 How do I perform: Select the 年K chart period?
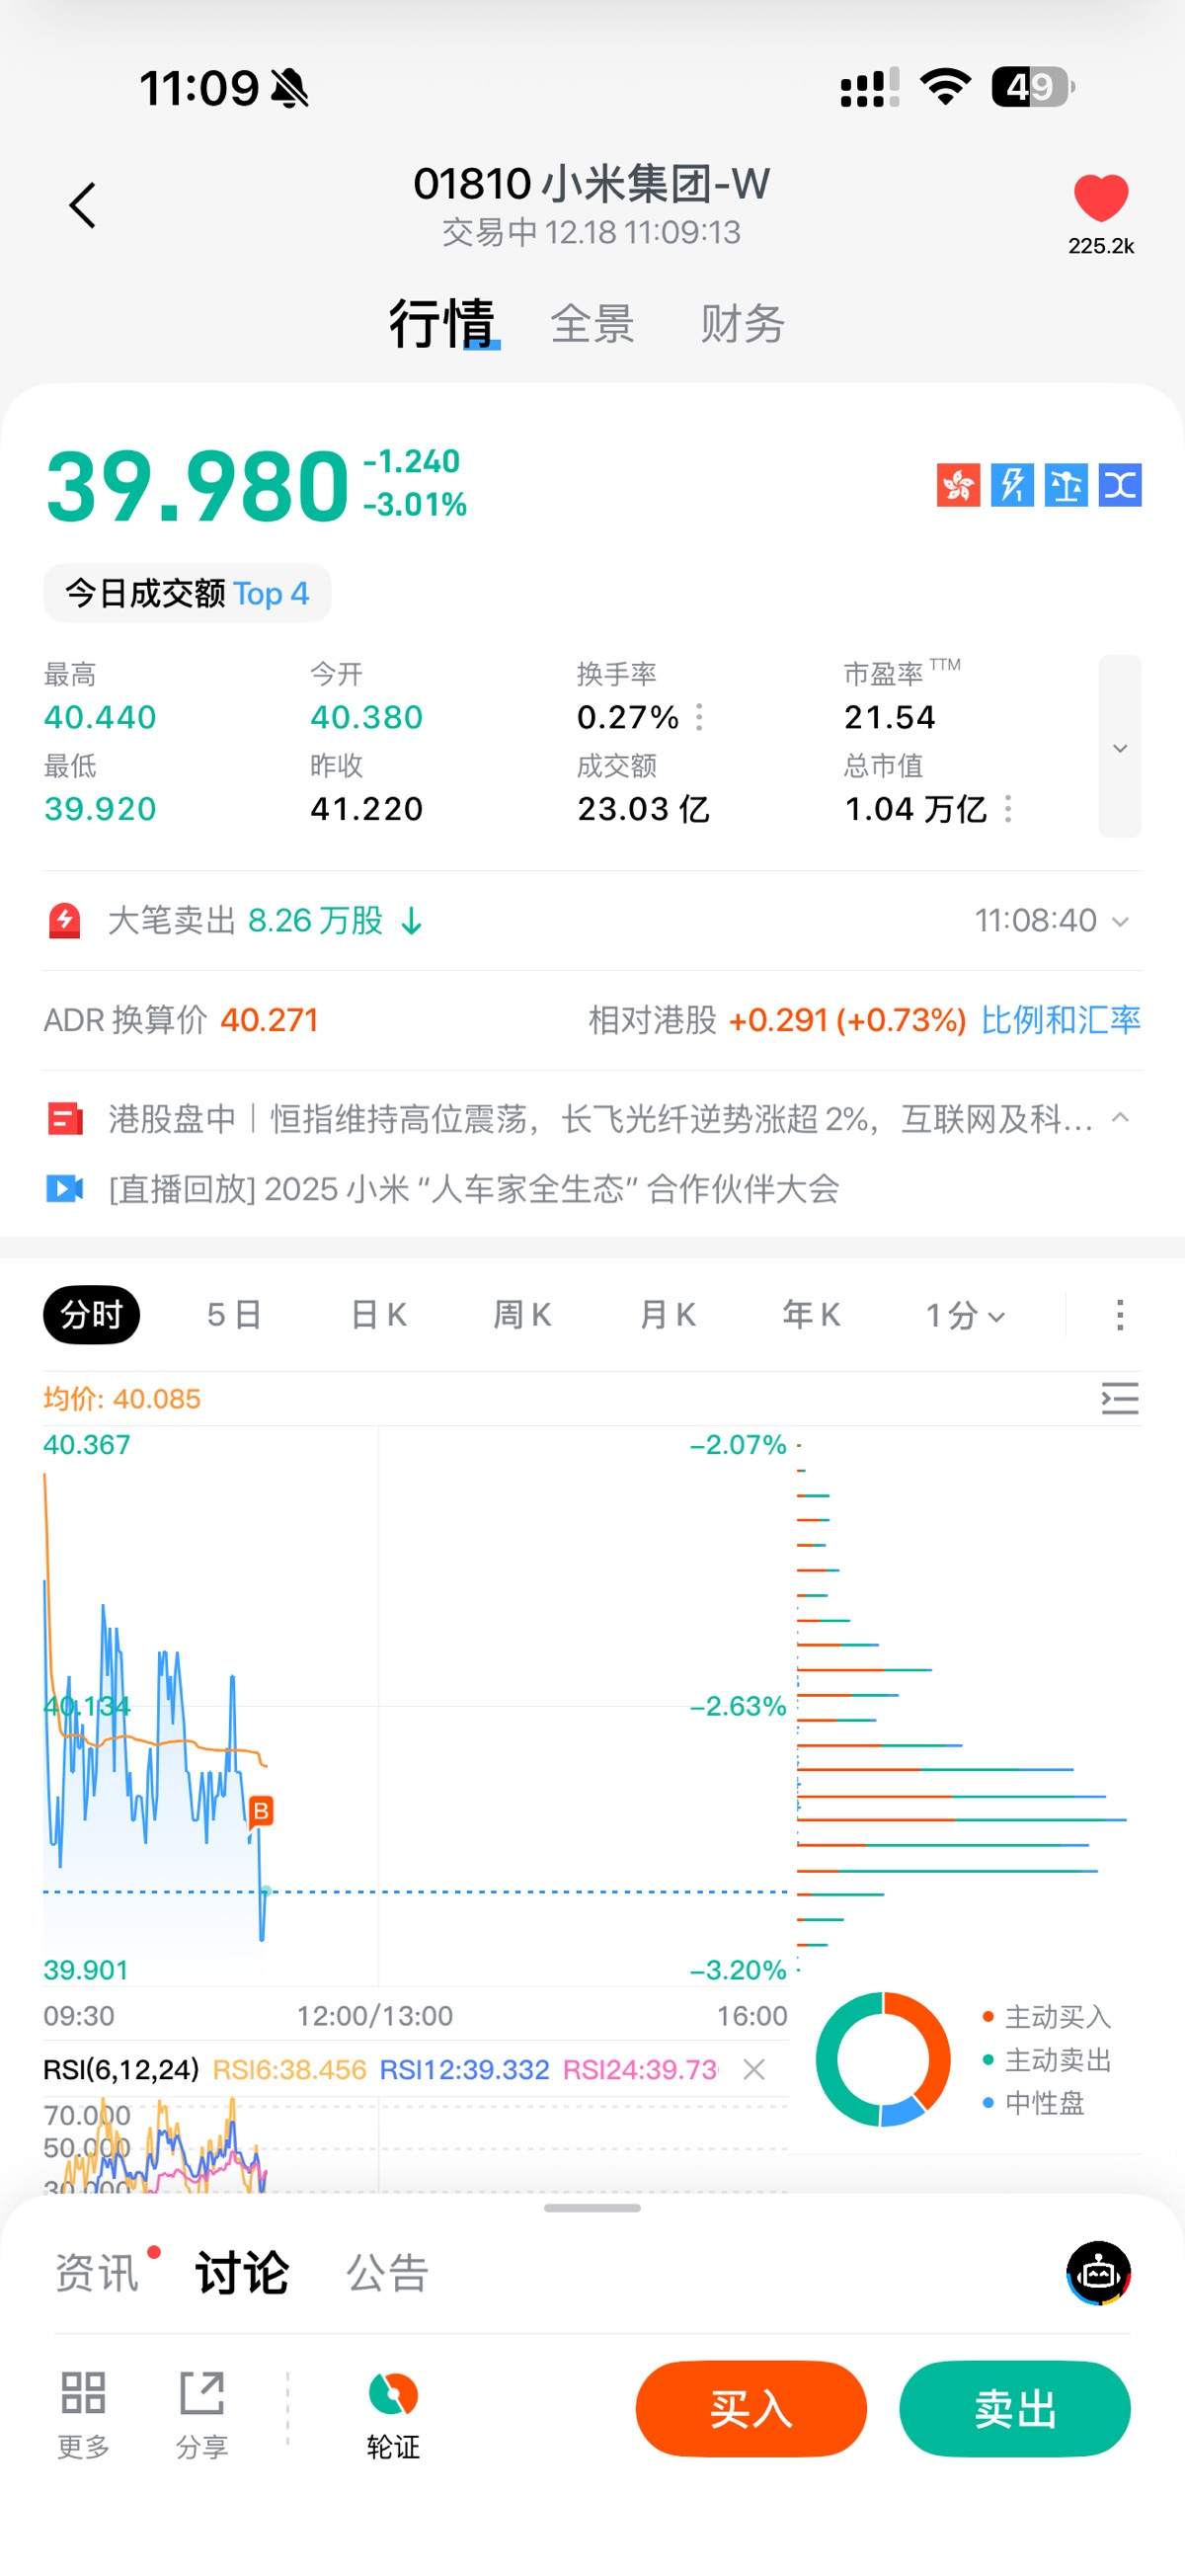coord(811,1315)
